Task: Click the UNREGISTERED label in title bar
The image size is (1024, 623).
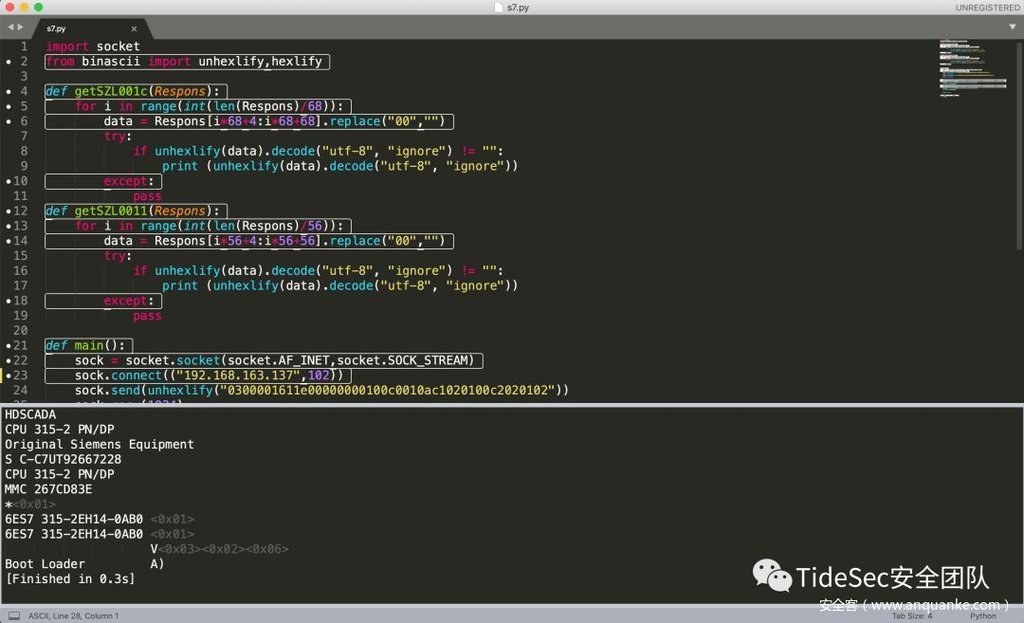Action: click(x=987, y=7)
